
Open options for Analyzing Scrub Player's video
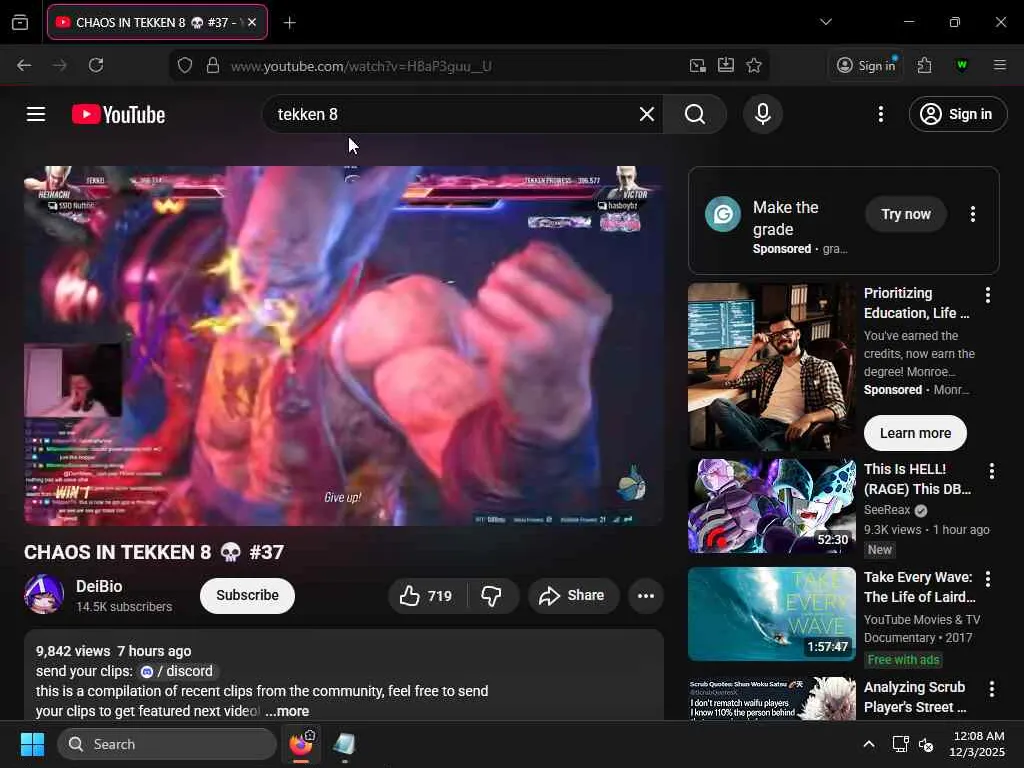[991, 689]
